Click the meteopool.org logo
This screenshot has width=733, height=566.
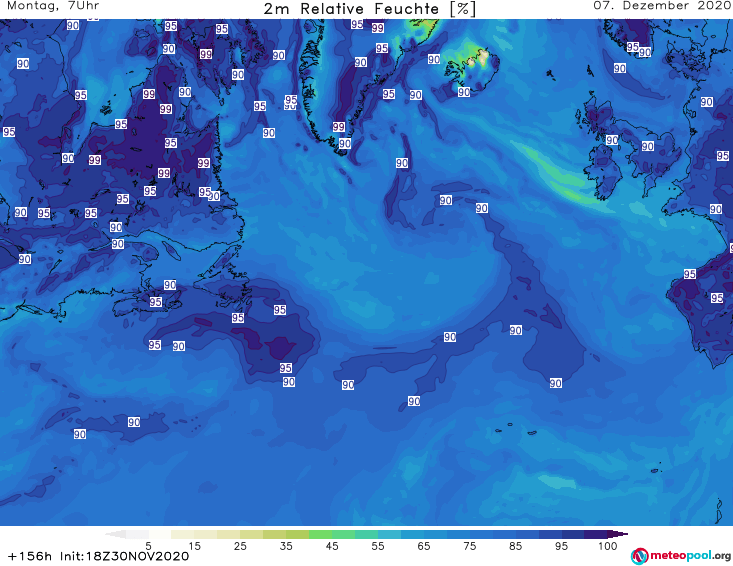pyautogui.click(x=681, y=556)
